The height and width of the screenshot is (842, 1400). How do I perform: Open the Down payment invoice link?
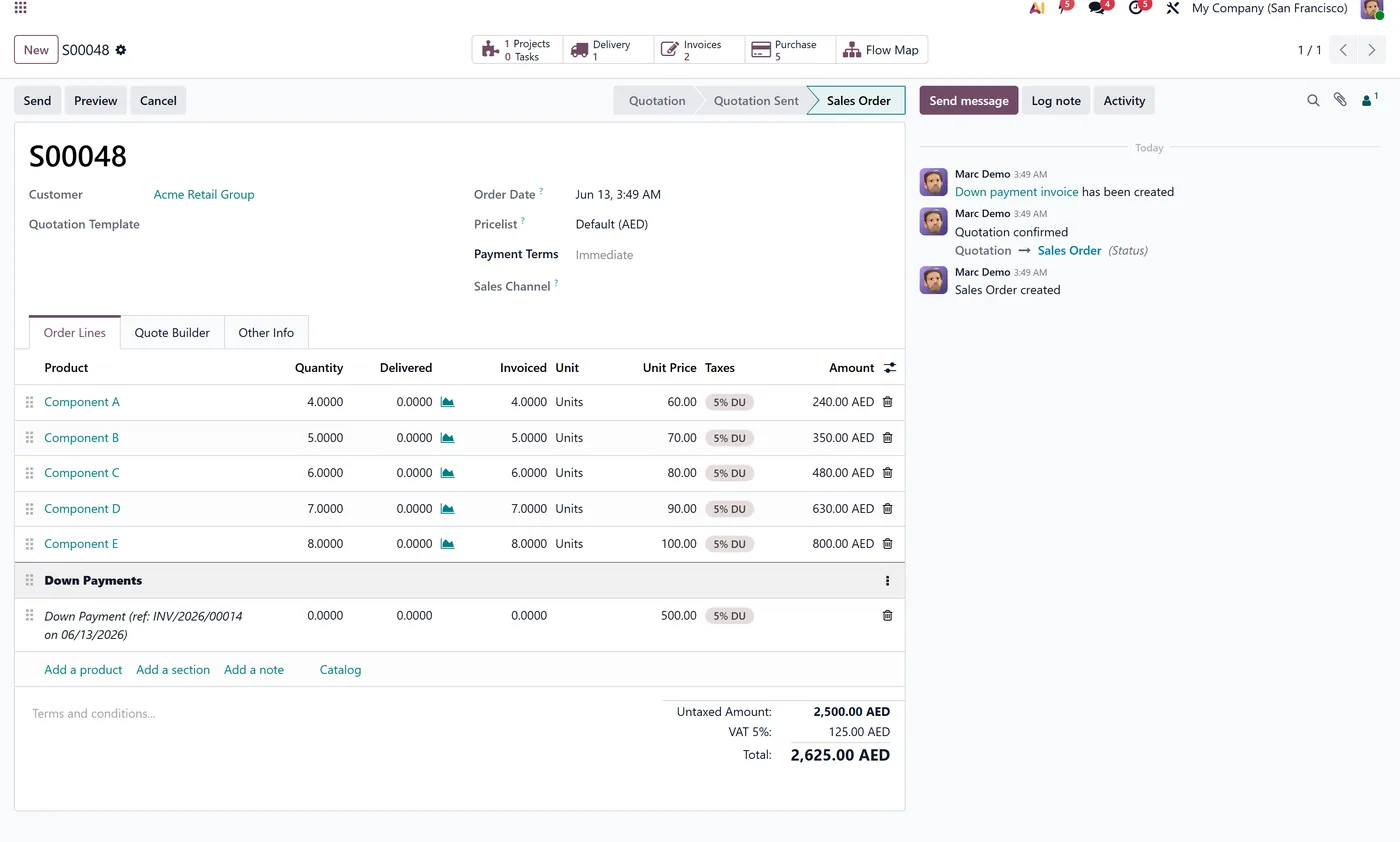pos(1016,192)
